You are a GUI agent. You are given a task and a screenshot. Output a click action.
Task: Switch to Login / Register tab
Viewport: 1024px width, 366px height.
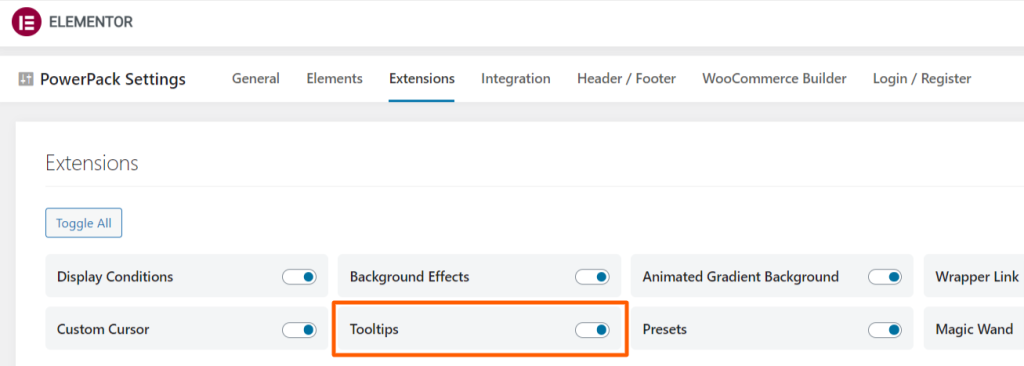point(922,79)
